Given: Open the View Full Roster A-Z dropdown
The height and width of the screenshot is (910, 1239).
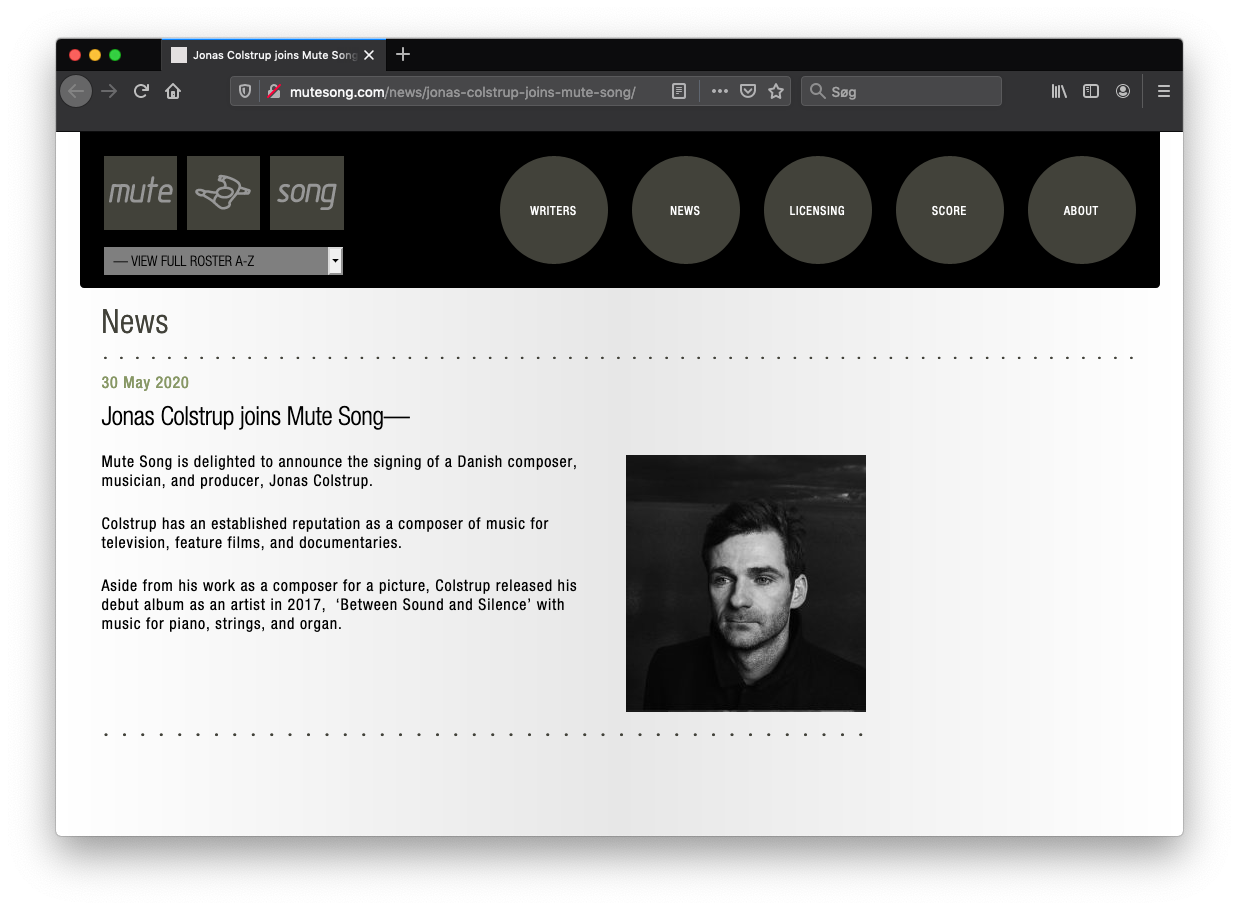Looking at the screenshot, I should click(x=223, y=261).
